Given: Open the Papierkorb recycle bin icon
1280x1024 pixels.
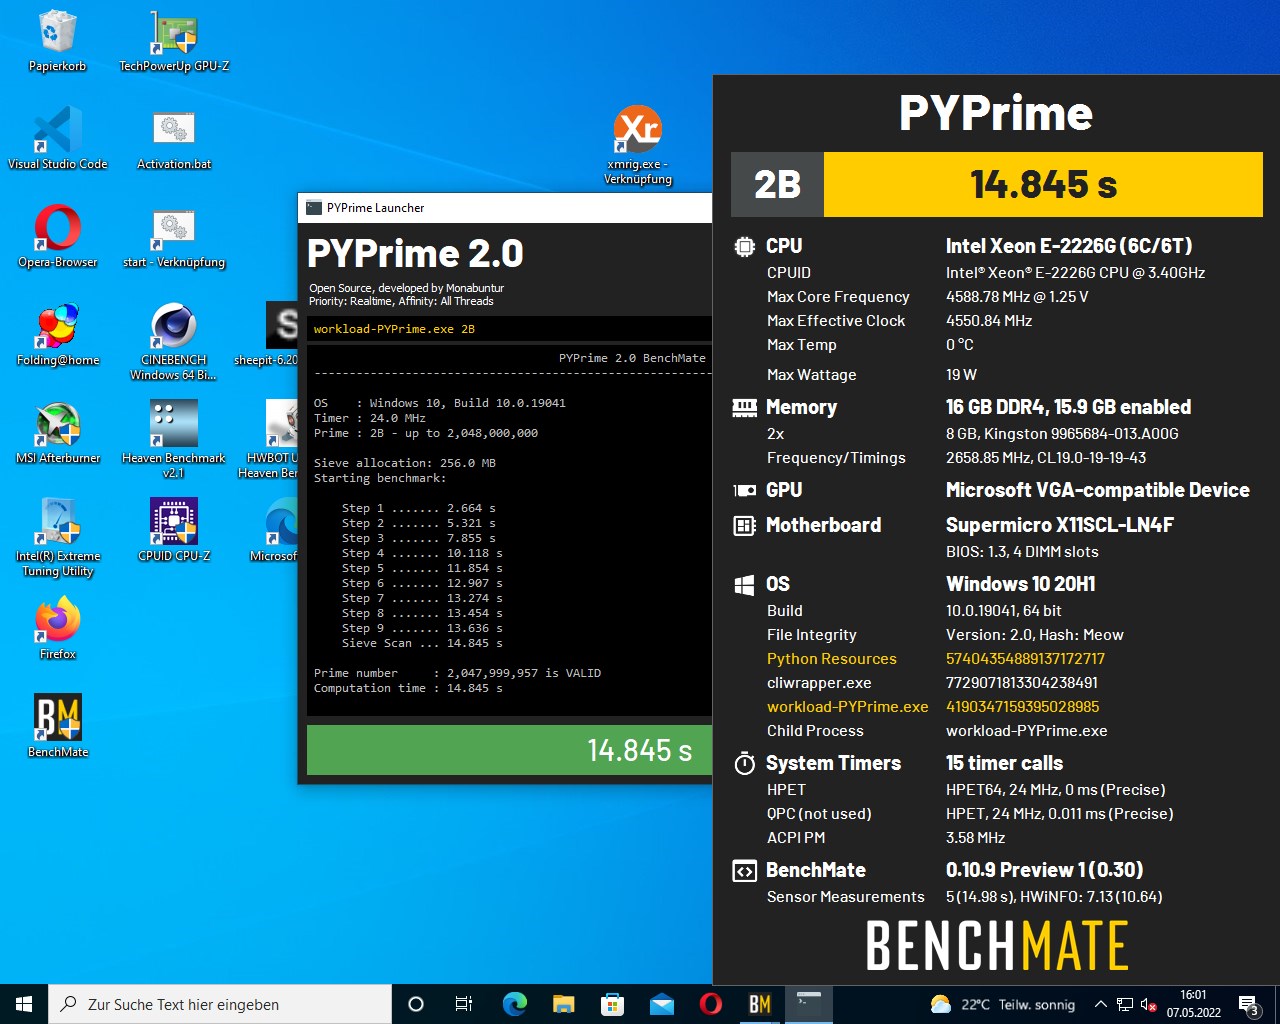Looking at the screenshot, I should [x=57, y=40].
